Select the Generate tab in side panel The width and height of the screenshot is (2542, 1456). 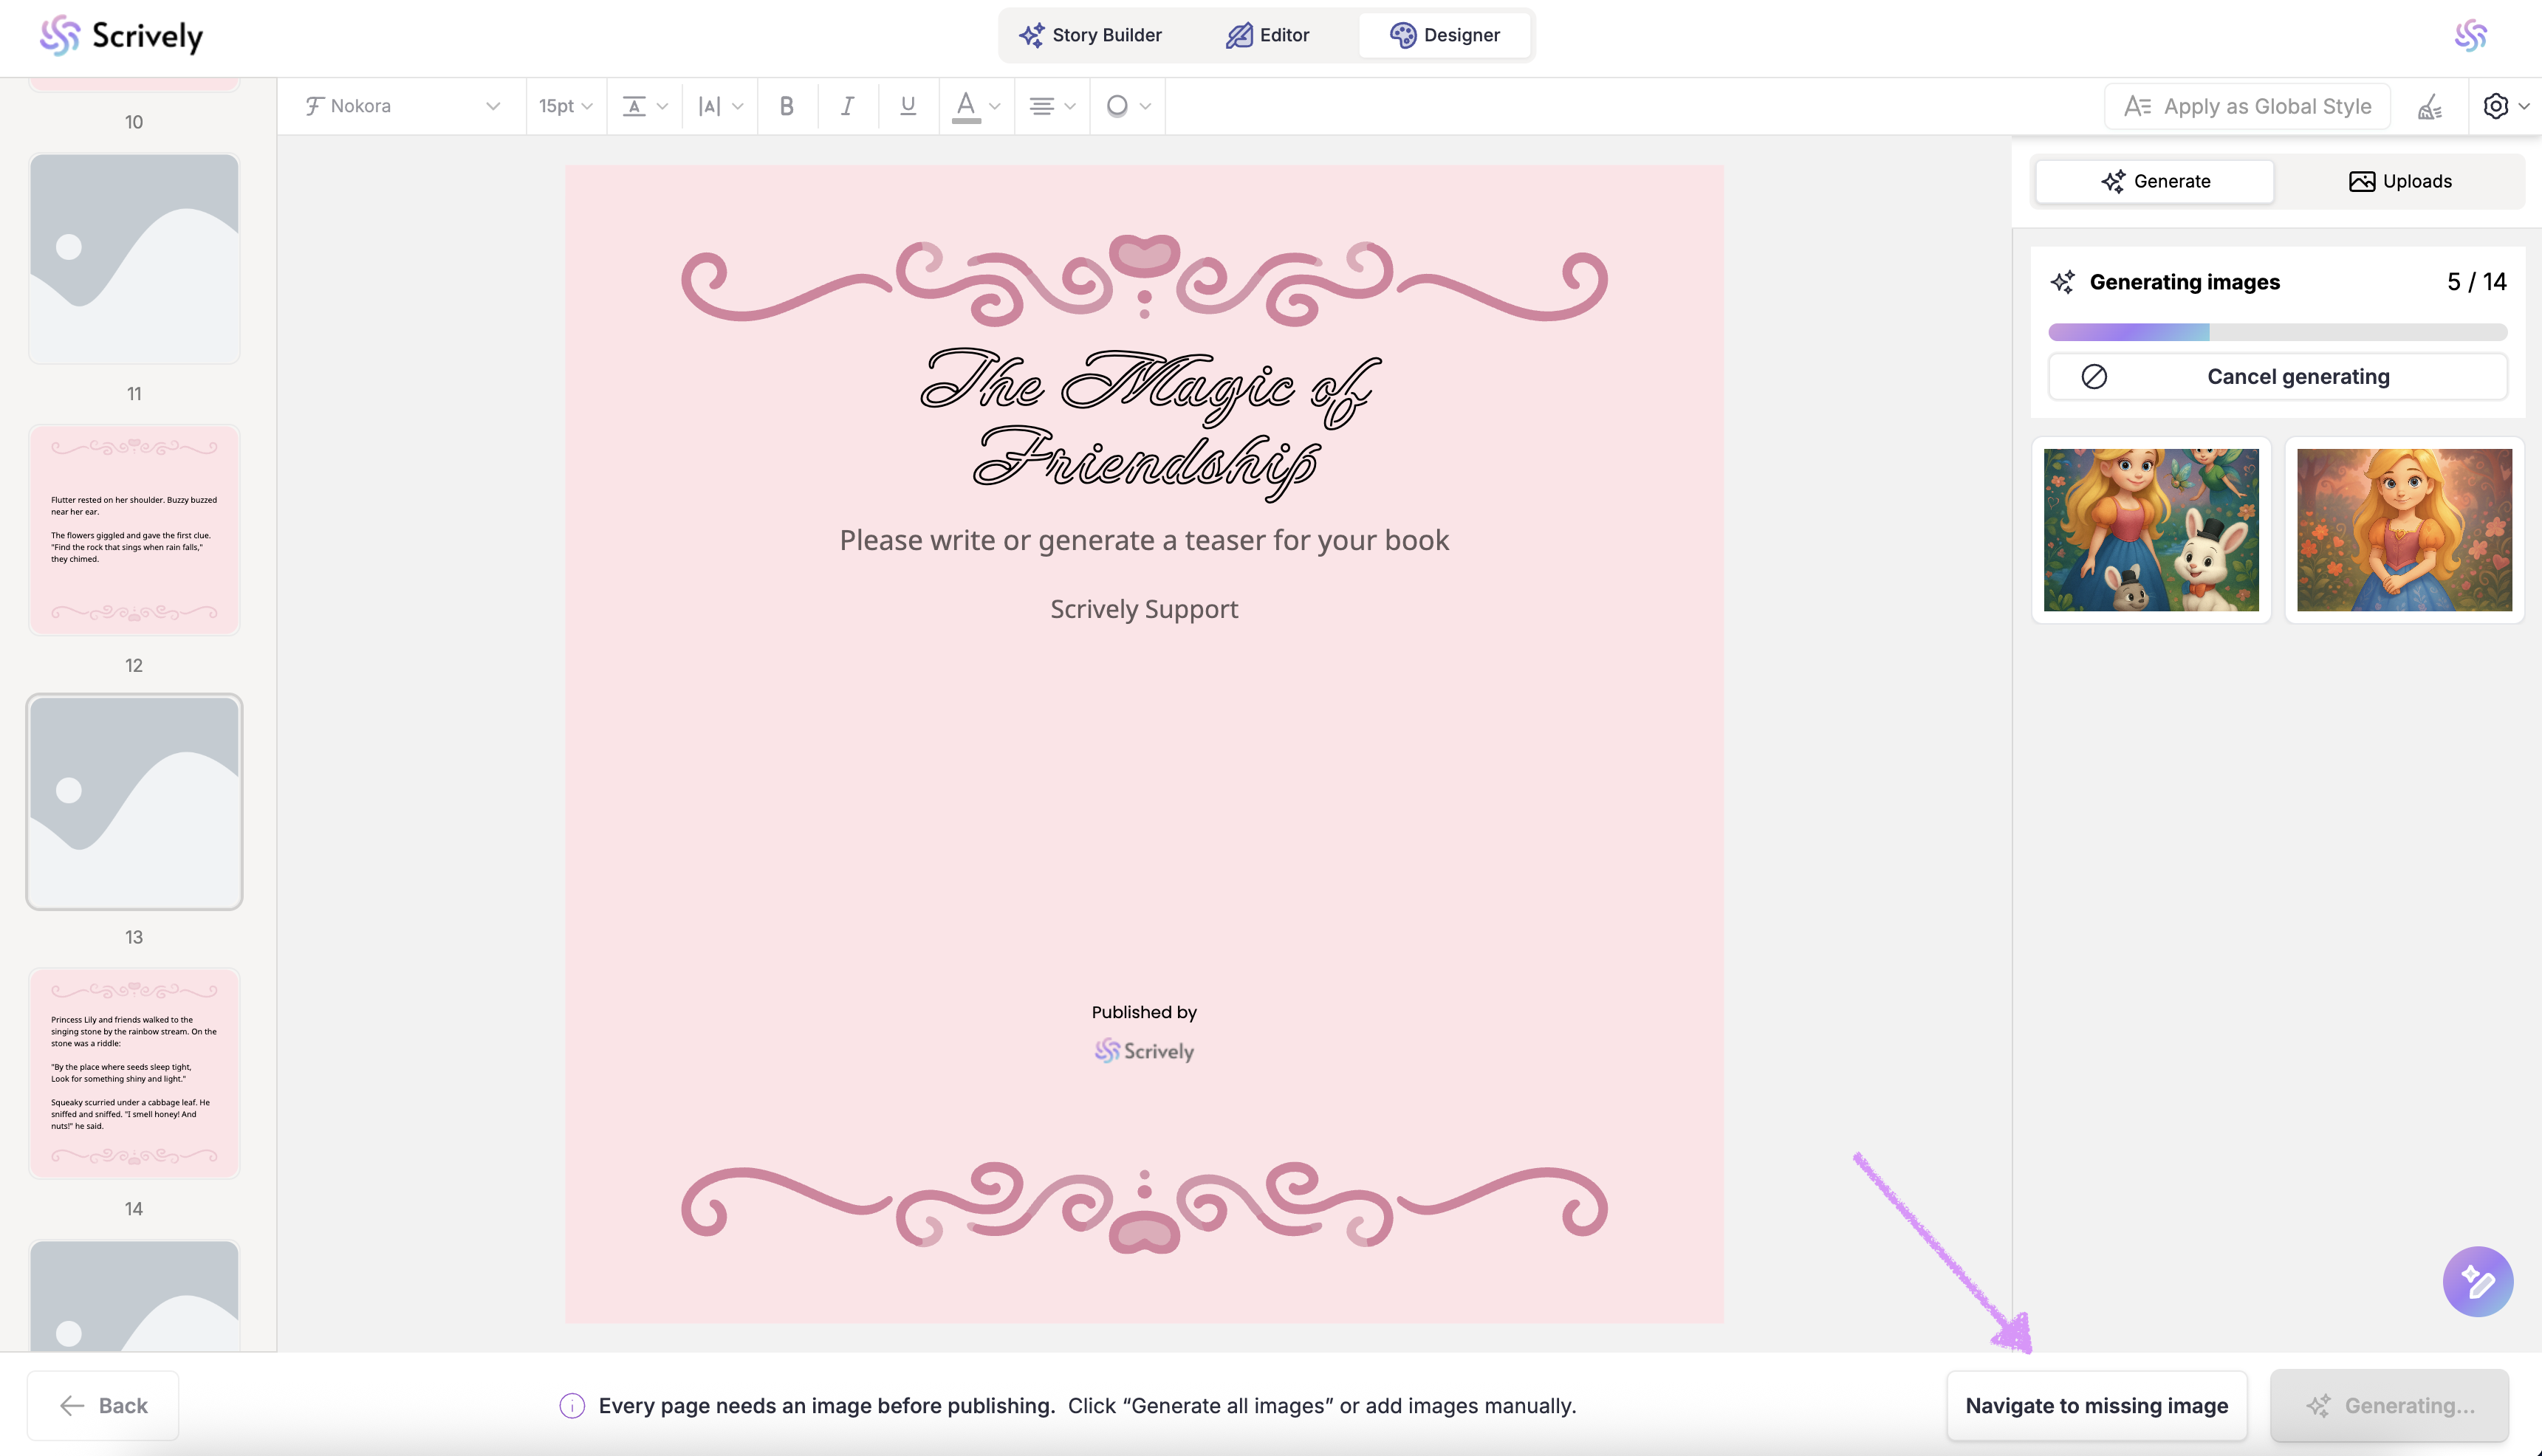[2155, 181]
